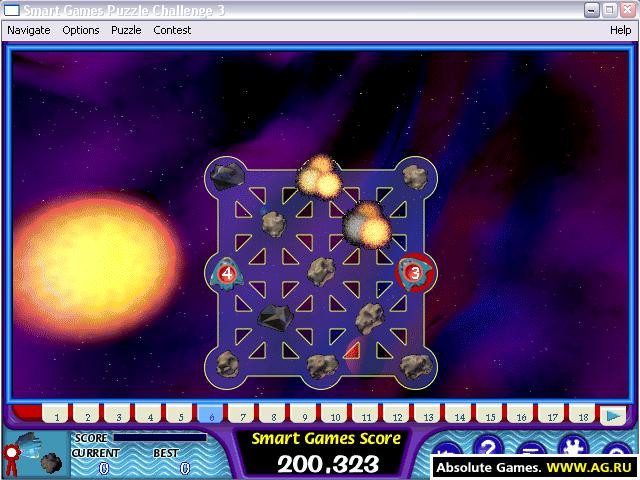Go to puzzle level 5
Screen dimensions: 640x480
click(x=180, y=416)
